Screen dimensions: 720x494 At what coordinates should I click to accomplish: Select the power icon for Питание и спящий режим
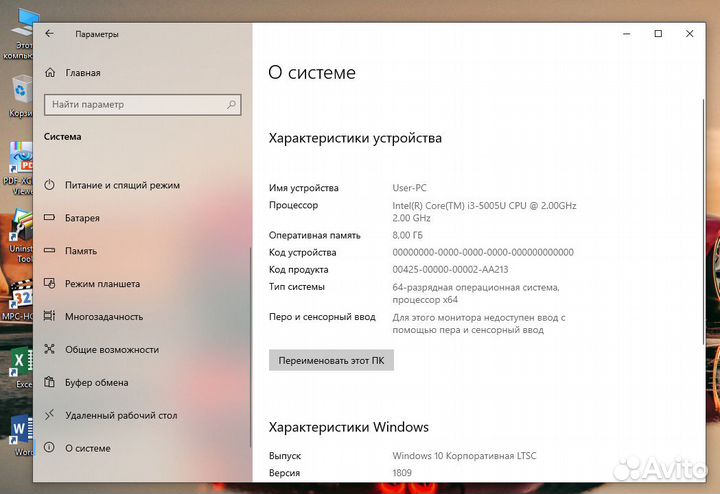coord(50,185)
